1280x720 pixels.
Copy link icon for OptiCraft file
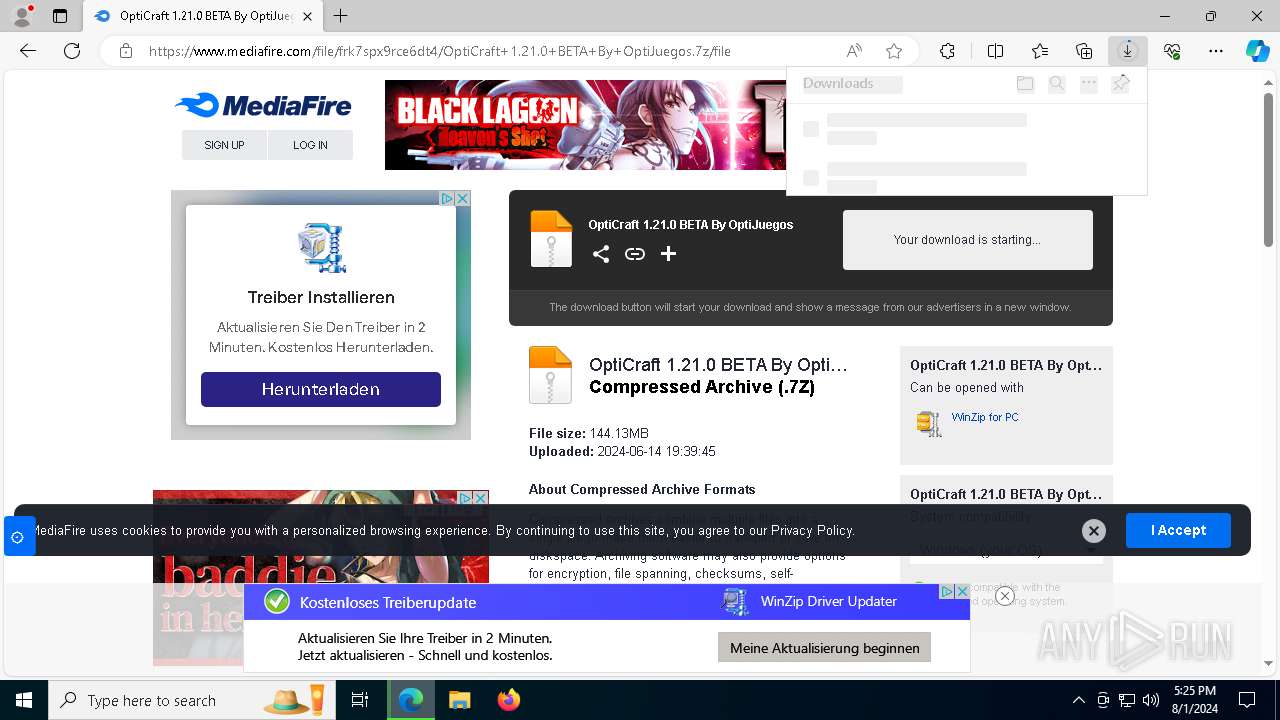tap(635, 254)
